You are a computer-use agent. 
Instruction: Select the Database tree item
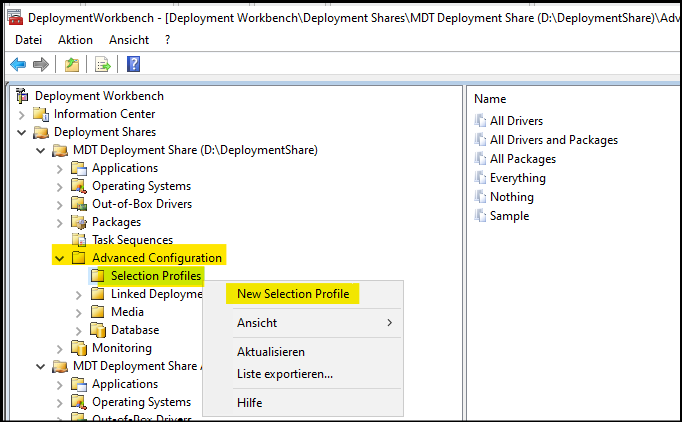click(135, 330)
